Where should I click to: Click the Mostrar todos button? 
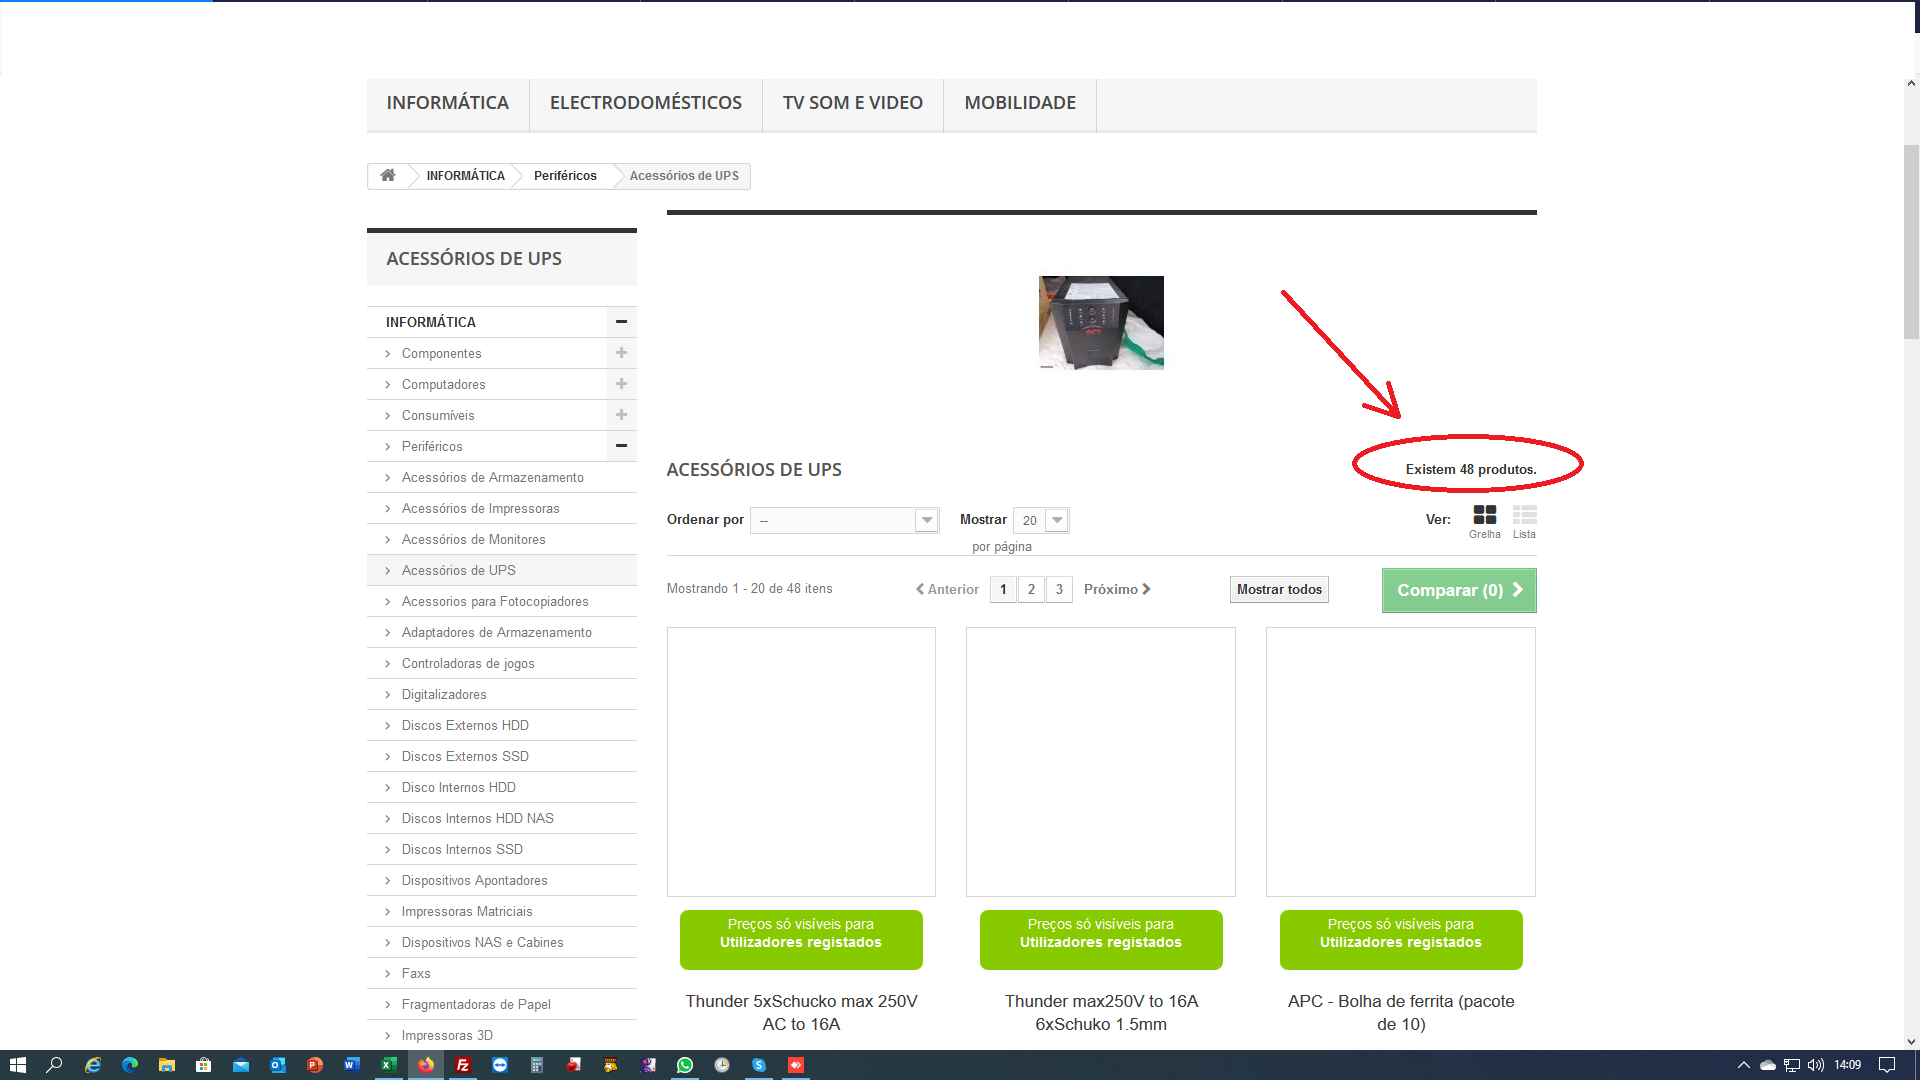pos(1279,589)
